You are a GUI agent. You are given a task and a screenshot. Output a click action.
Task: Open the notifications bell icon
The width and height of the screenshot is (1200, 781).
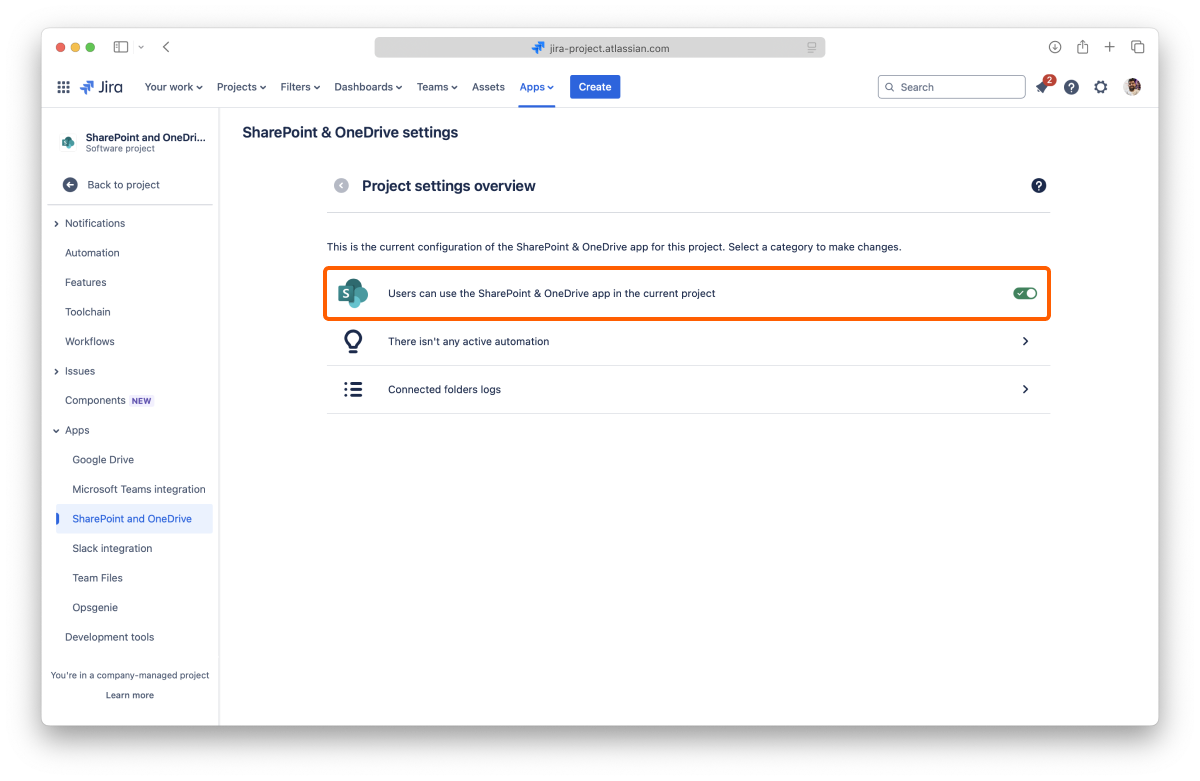(x=1042, y=88)
